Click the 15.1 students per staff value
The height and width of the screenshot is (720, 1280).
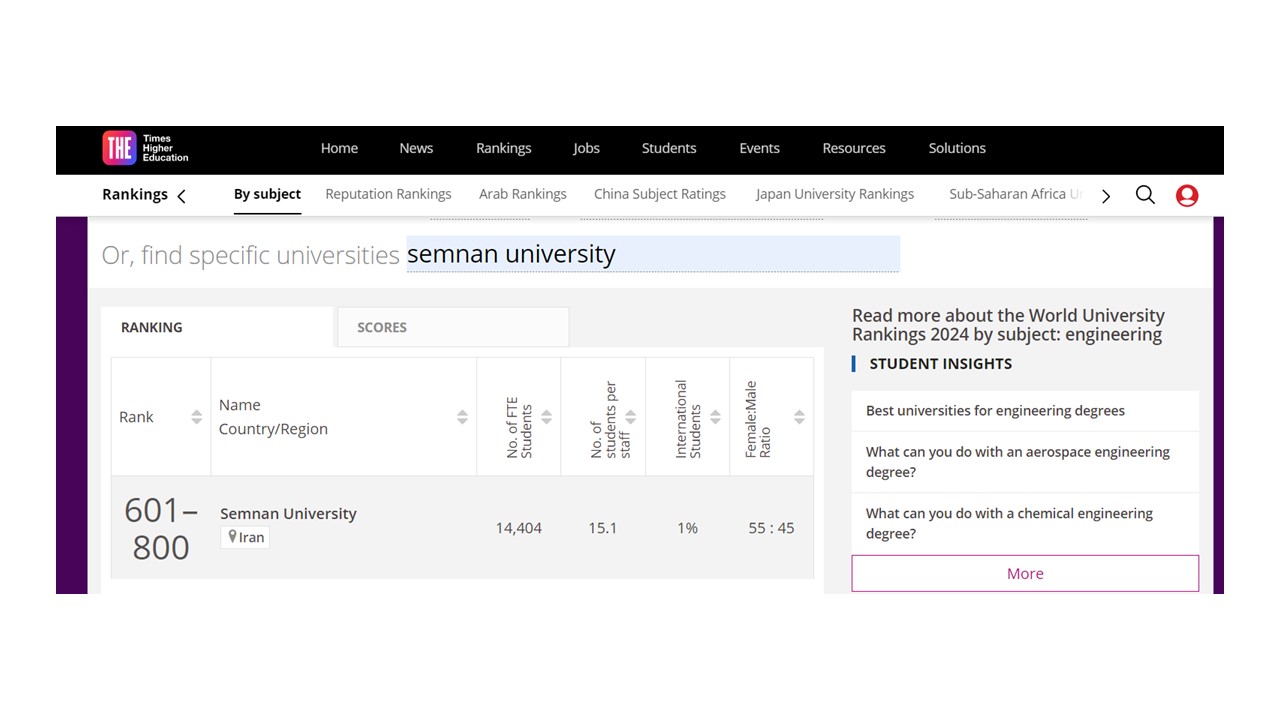click(603, 528)
